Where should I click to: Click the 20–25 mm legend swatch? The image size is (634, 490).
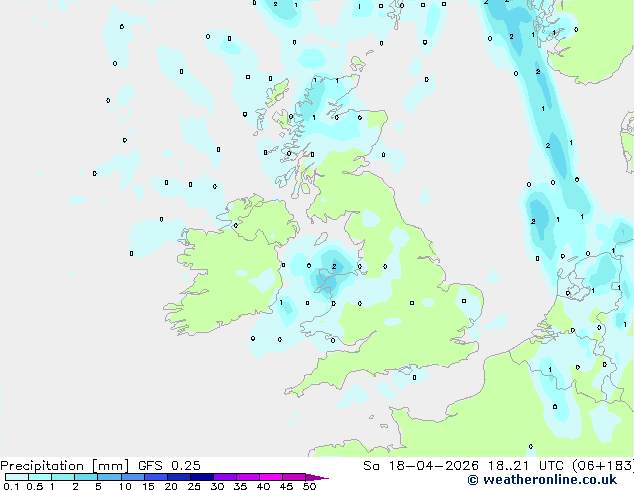pyautogui.click(x=179, y=477)
